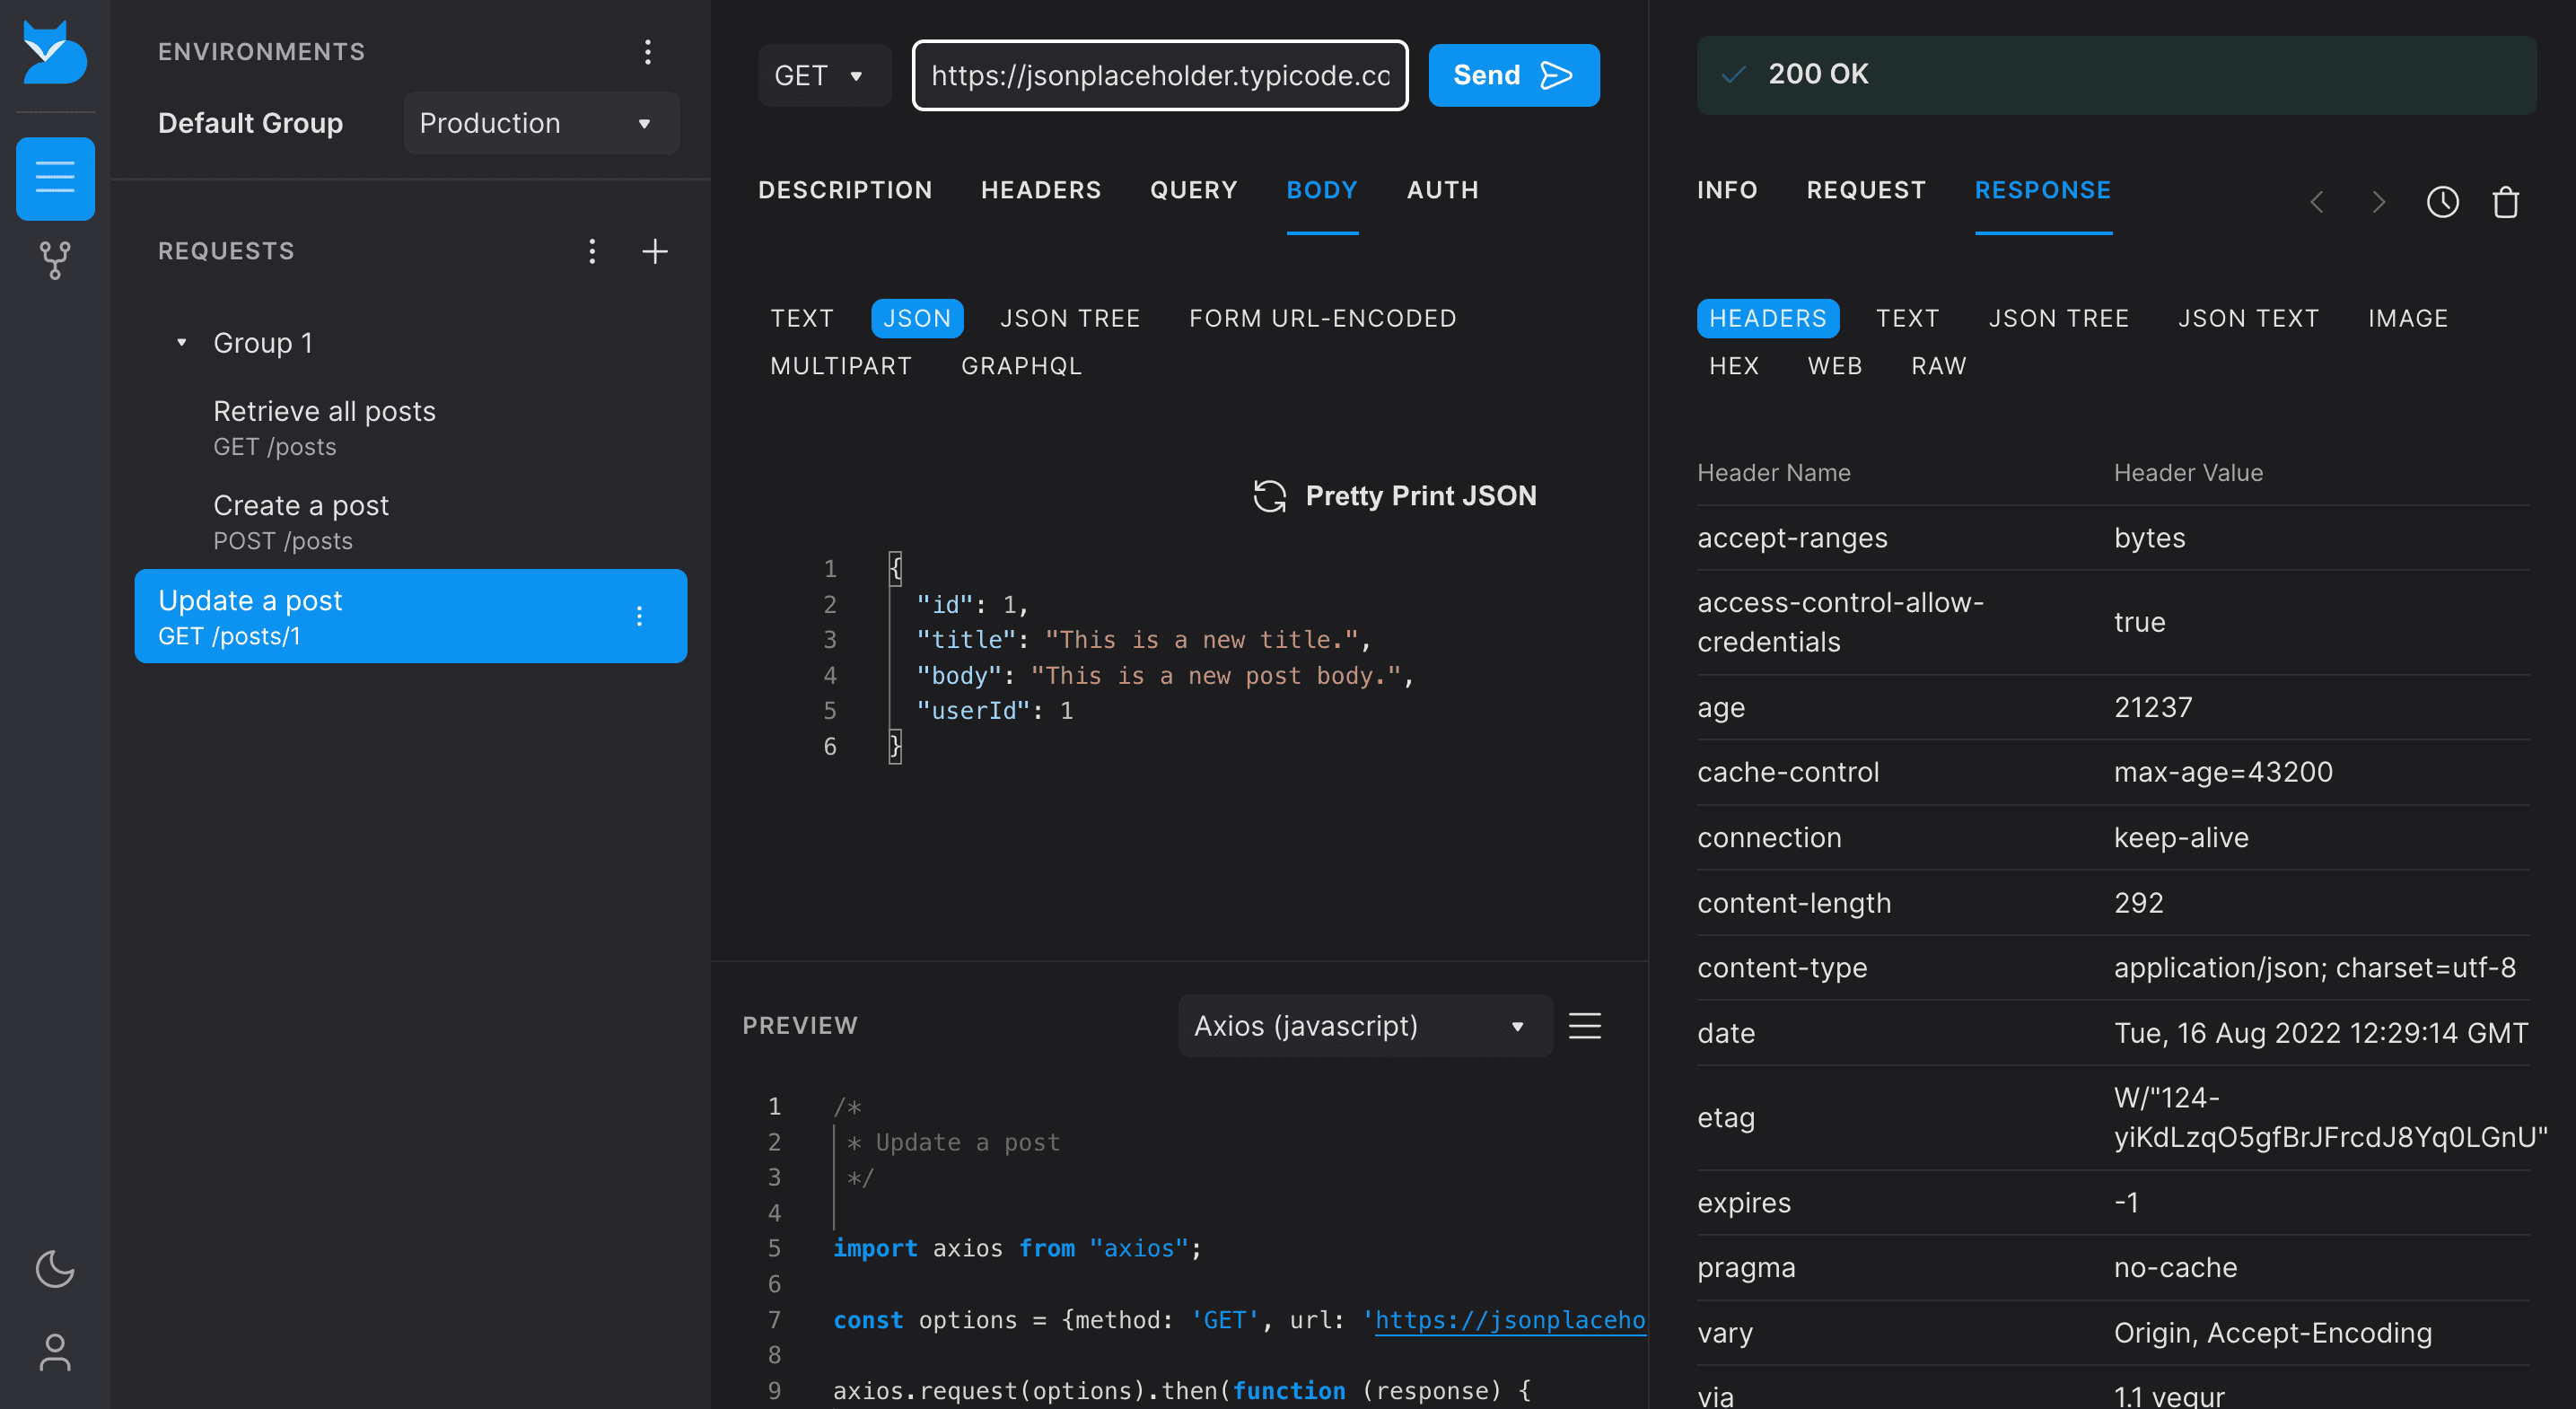Image resolution: width=2576 pixels, height=1409 pixels.
Task: Click the Header Name column title
Action: click(x=1773, y=473)
